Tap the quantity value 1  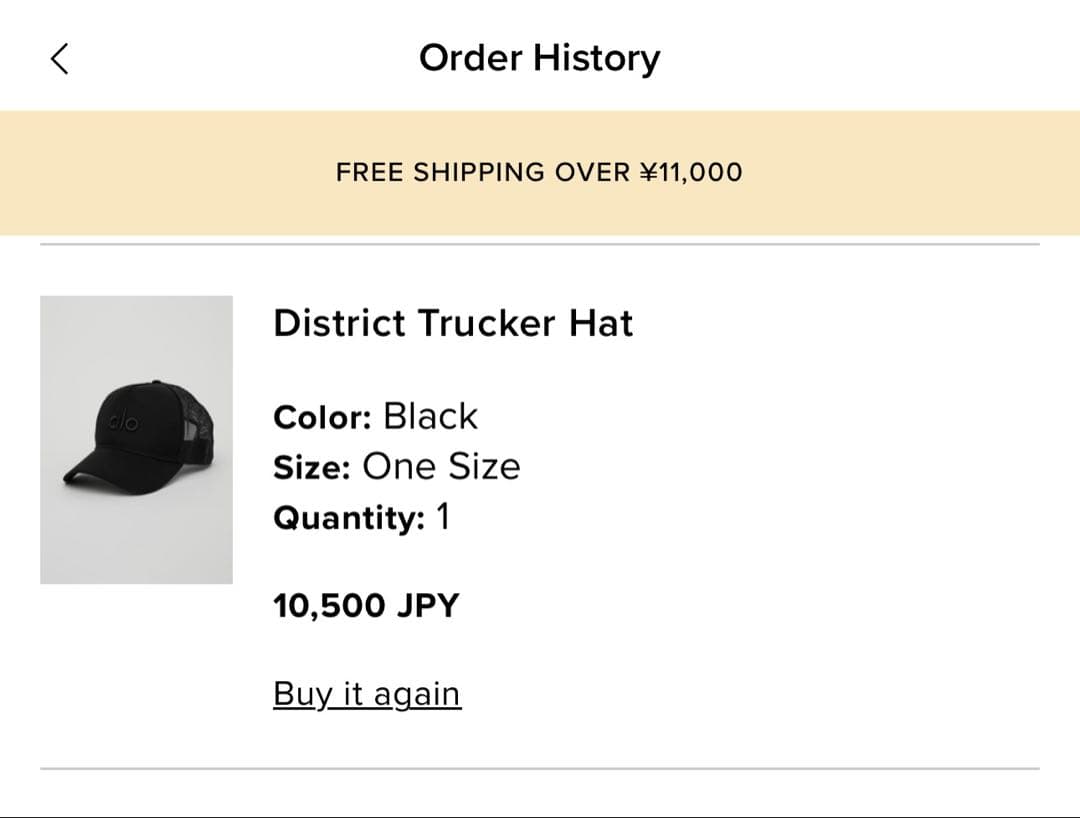(x=443, y=518)
